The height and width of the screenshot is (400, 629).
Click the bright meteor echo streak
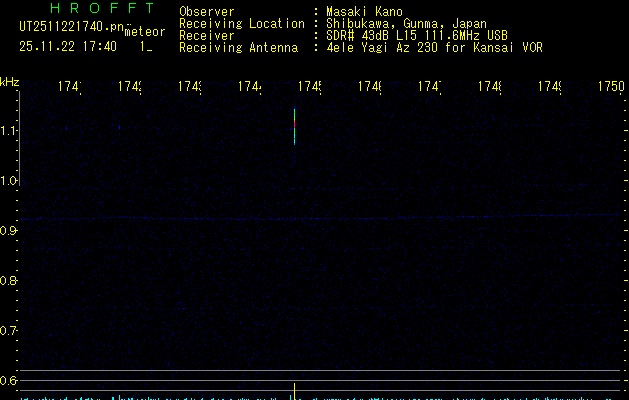click(294, 126)
